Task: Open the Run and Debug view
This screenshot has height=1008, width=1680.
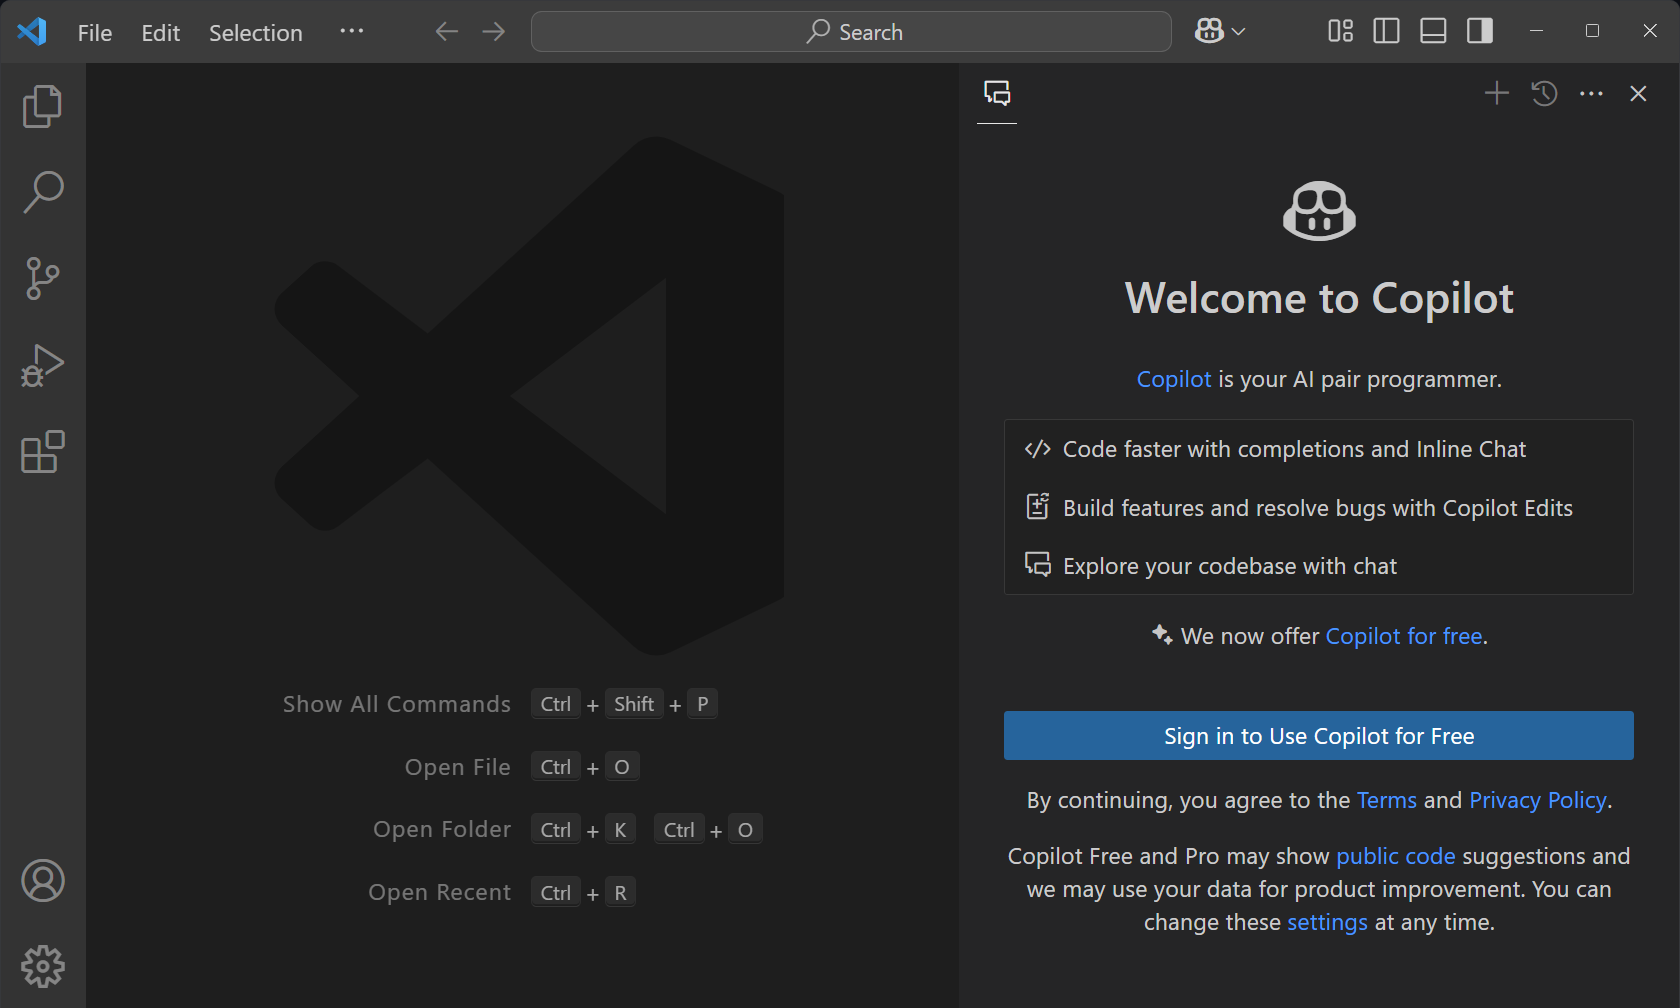Action: [x=42, y=366]
